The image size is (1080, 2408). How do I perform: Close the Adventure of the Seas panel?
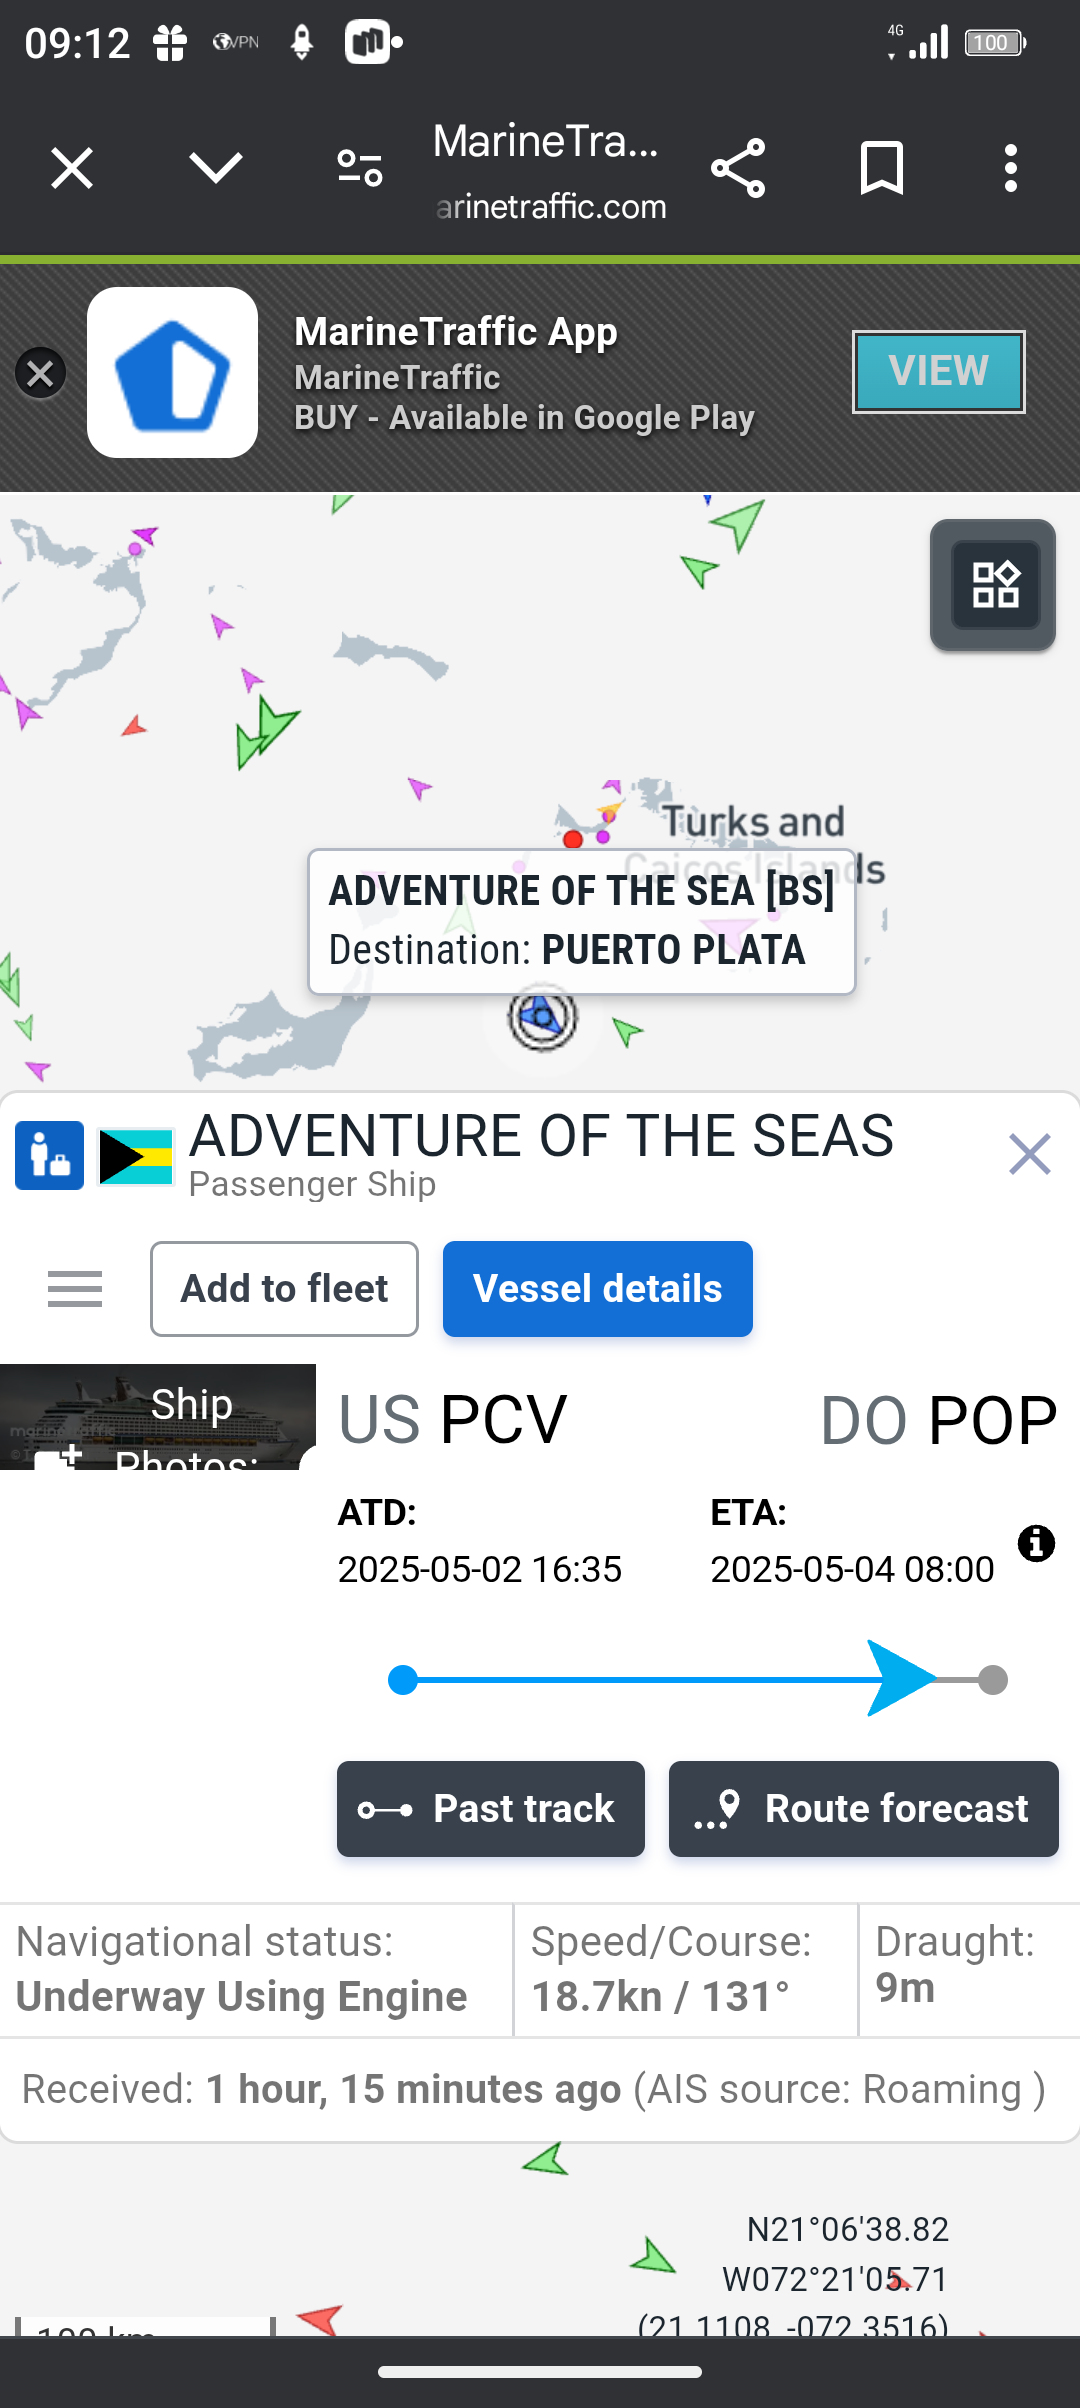pyautogui.click(x=1029, y=1154)
